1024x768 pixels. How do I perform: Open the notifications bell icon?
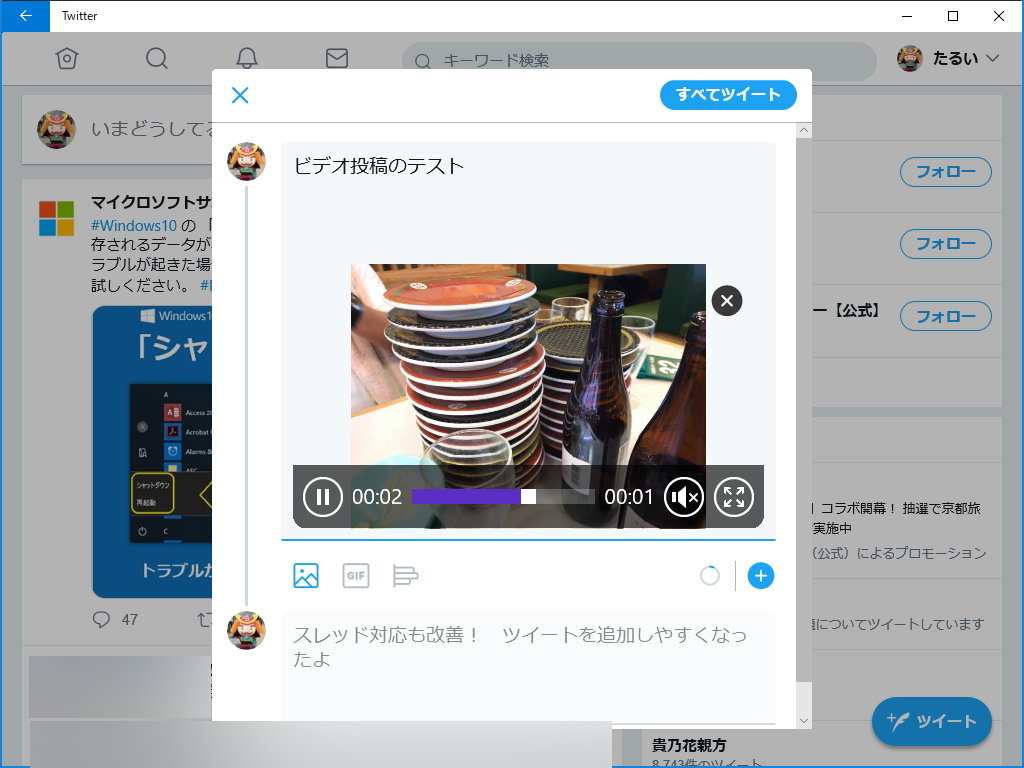click(246, 59)
